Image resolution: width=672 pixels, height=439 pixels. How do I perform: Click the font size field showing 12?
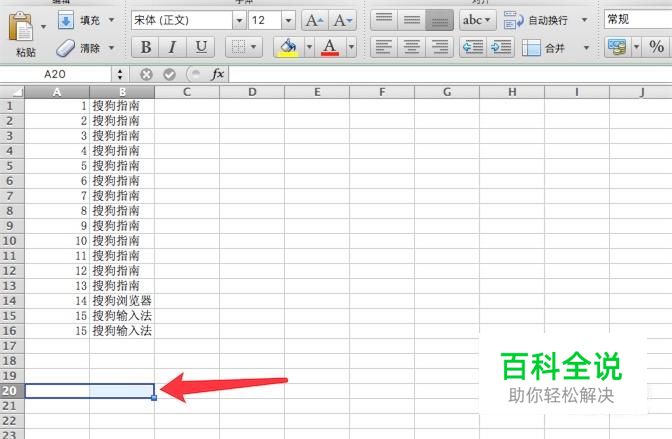pyautogui.click(x=265, y=20)
